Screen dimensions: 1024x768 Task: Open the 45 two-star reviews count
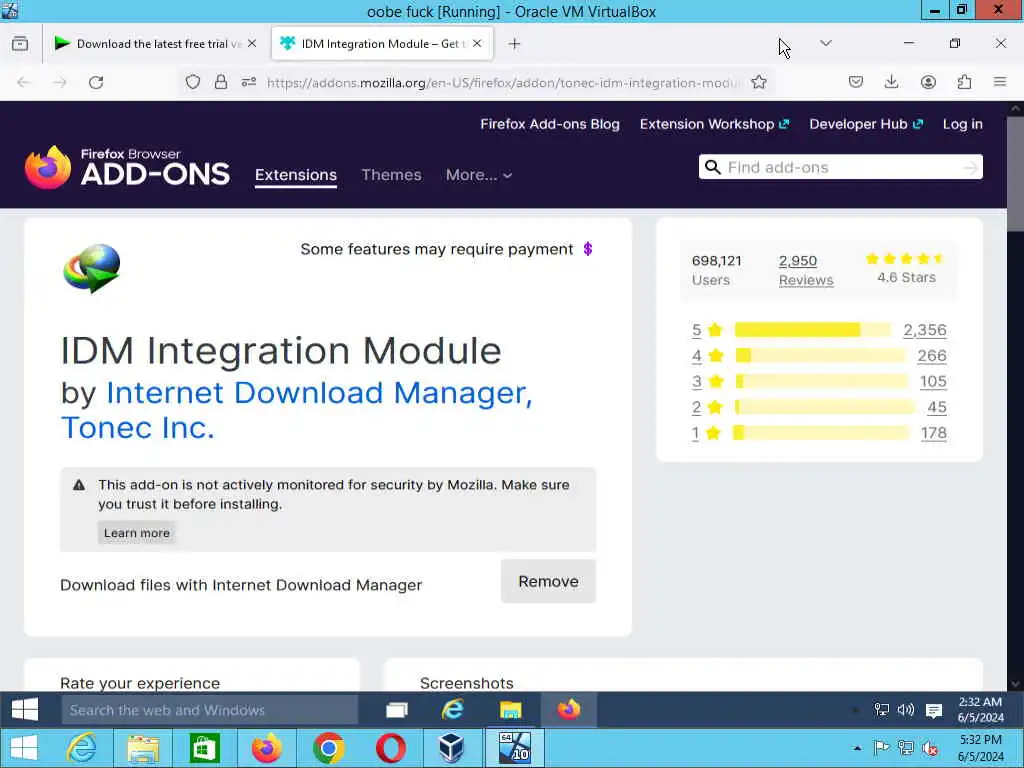click(937, 407)
